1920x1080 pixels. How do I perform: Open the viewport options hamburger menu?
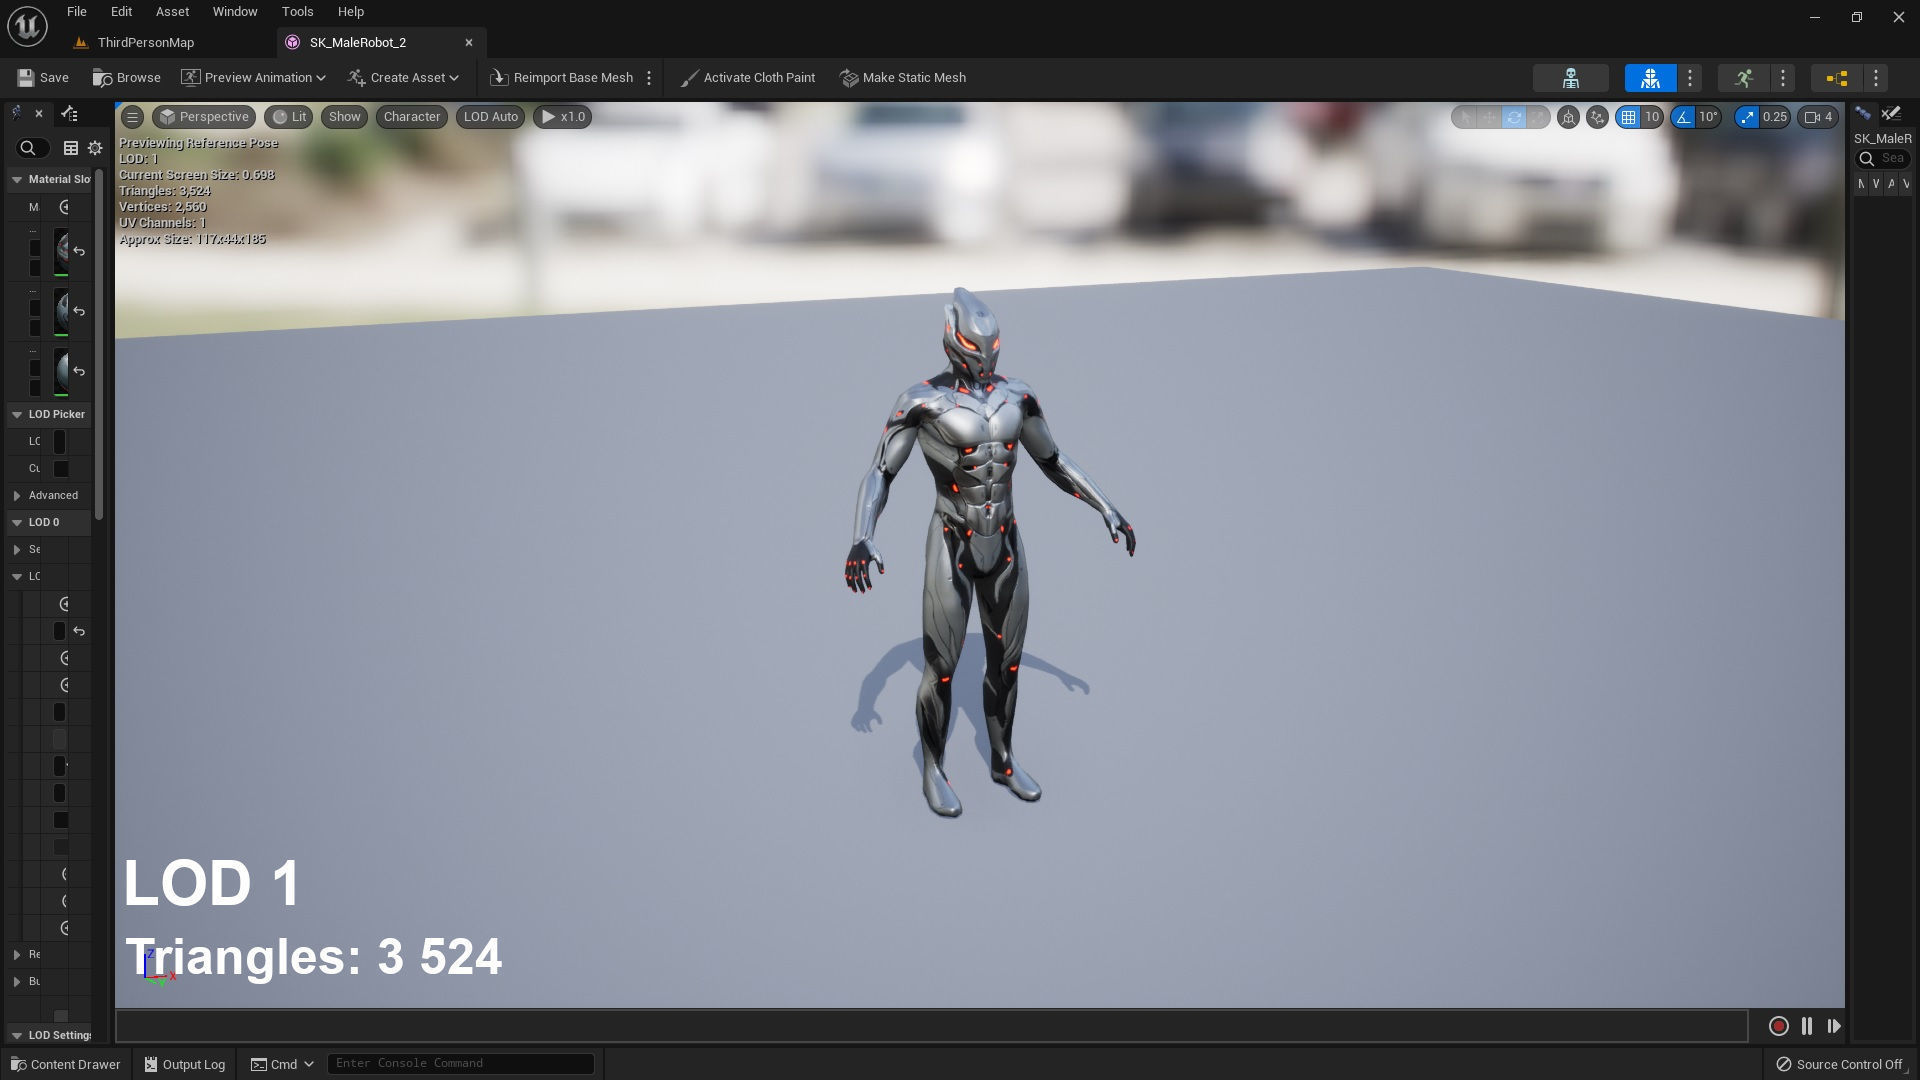132,117
